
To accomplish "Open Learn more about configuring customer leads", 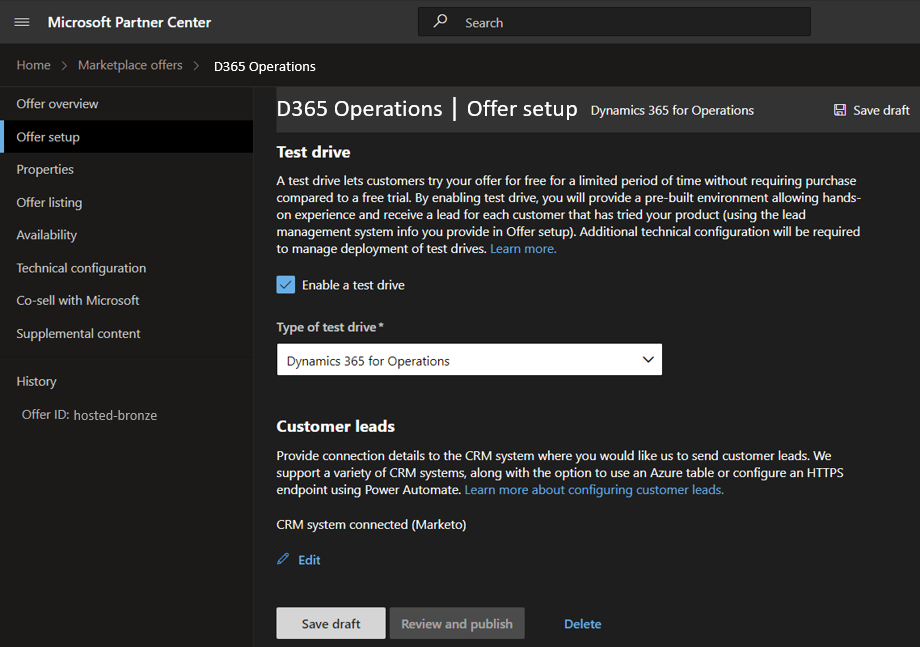I will (x=594, y=490).
